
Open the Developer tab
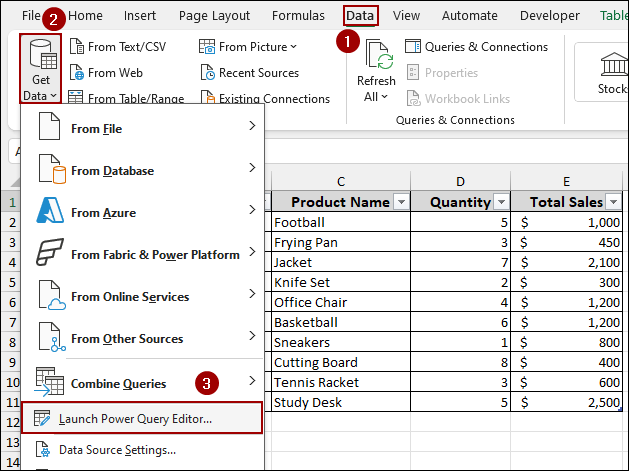click(550, 16)
